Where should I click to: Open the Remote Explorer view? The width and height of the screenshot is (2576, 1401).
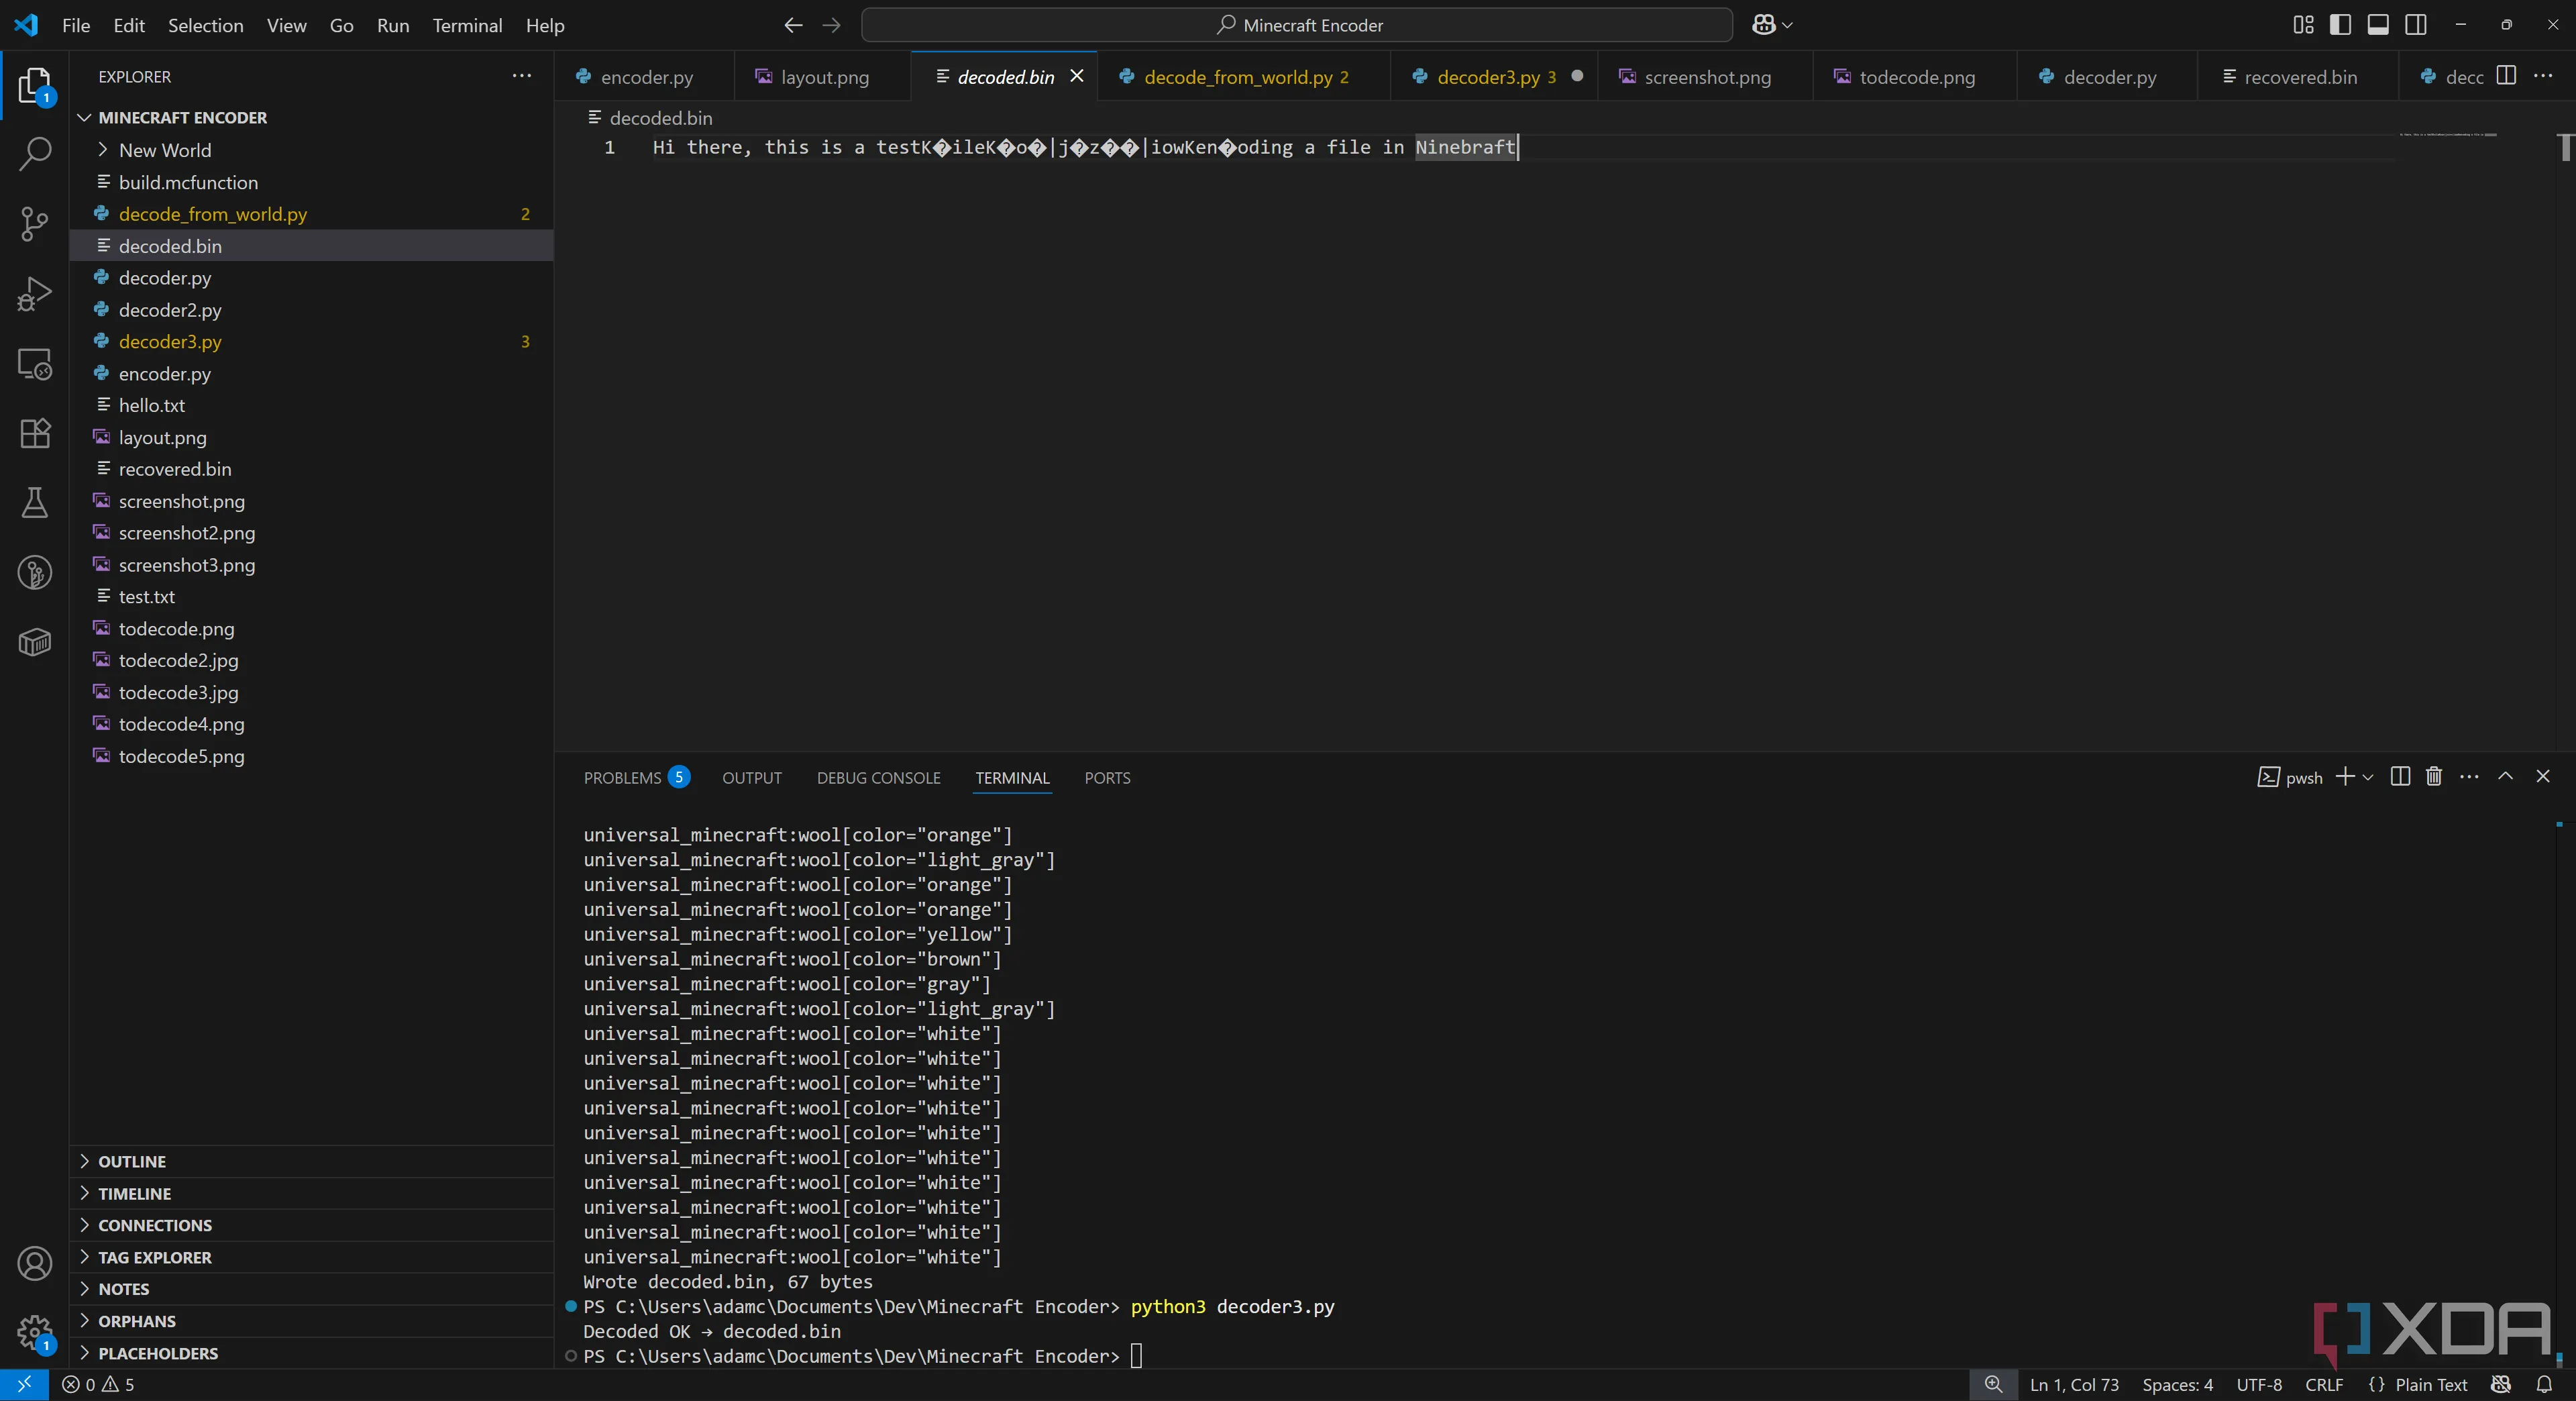34,363
